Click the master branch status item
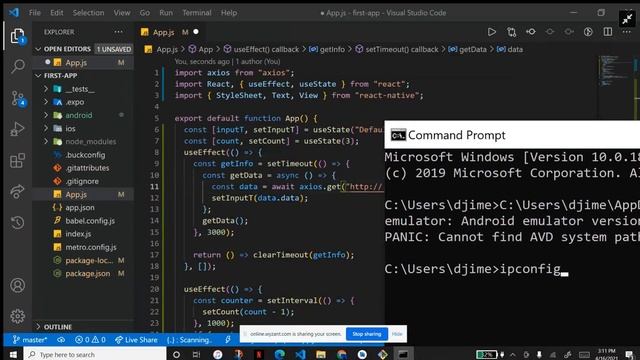The width and height of the screenshot is (640, 360). (x=29, y=340)
